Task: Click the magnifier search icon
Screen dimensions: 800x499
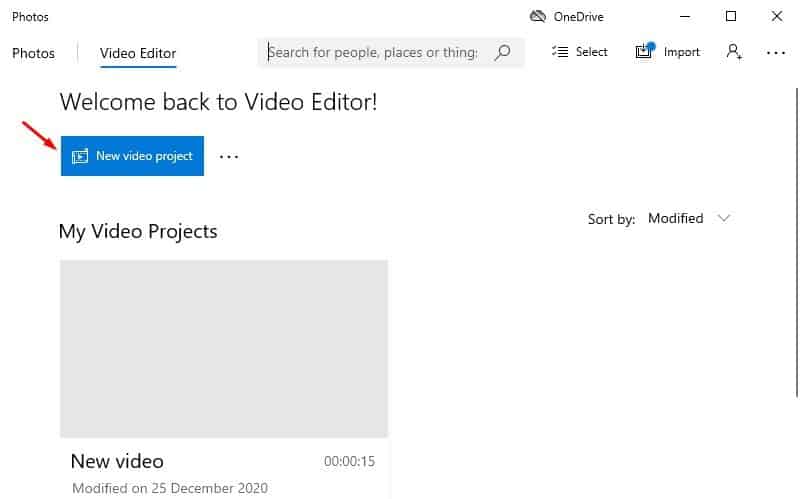Action: tap(503, 52)
